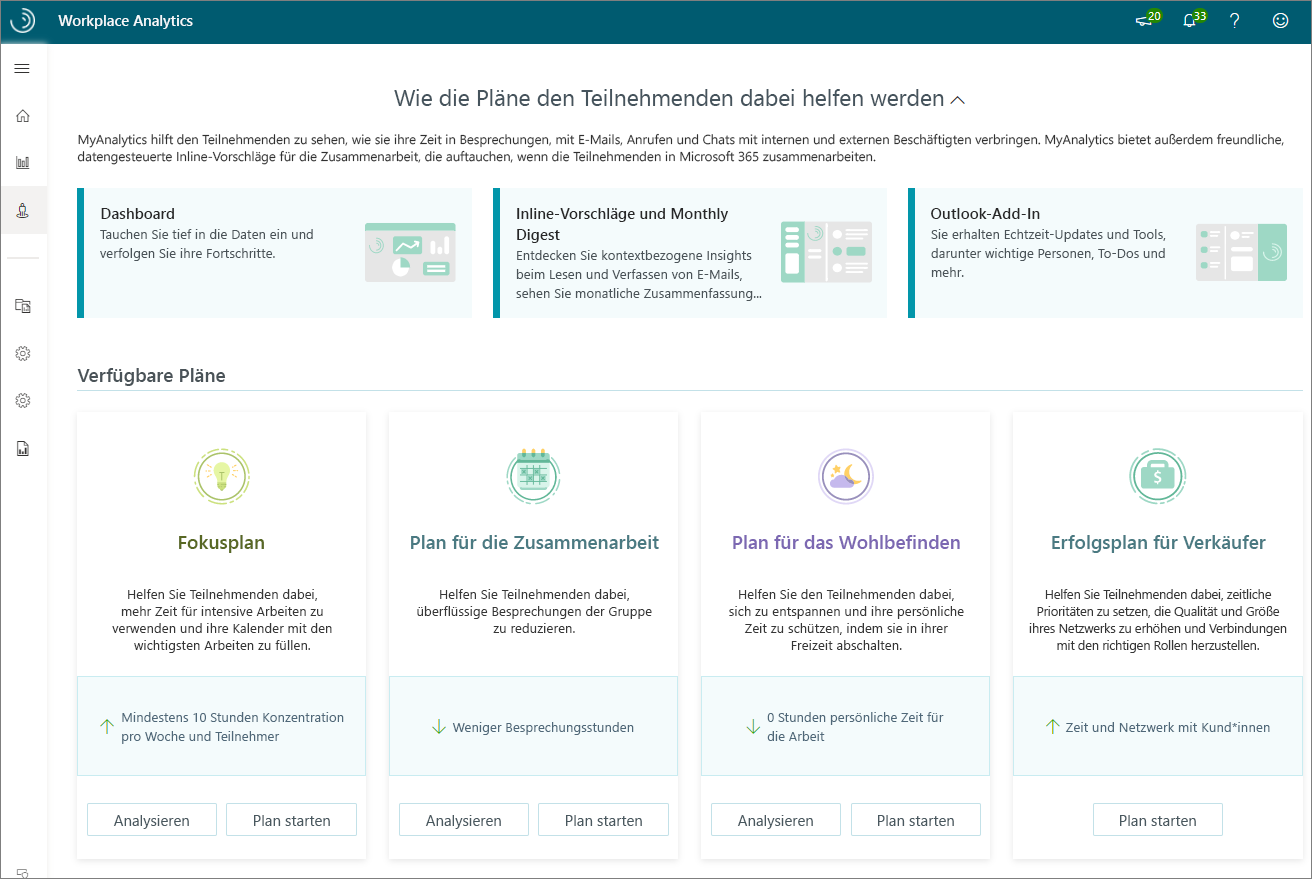Click the bottom sidebar settings icon

coord(22,872)
